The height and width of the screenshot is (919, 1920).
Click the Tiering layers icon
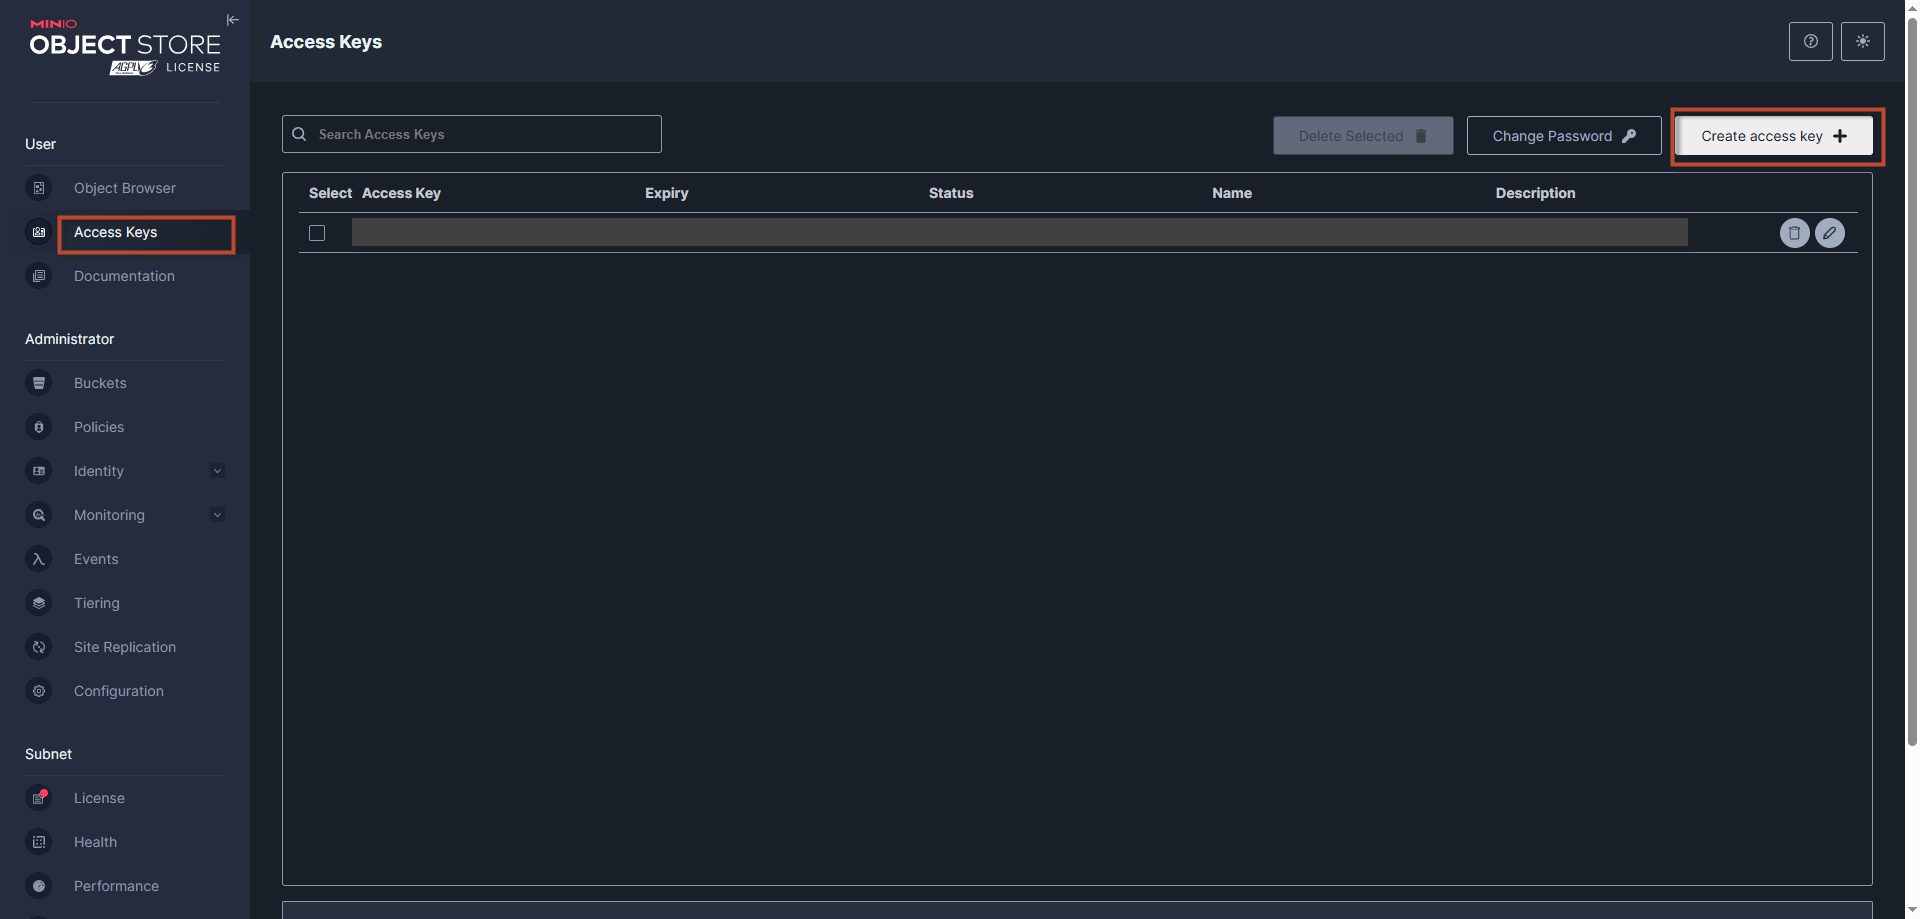click(x=39, y=603)
